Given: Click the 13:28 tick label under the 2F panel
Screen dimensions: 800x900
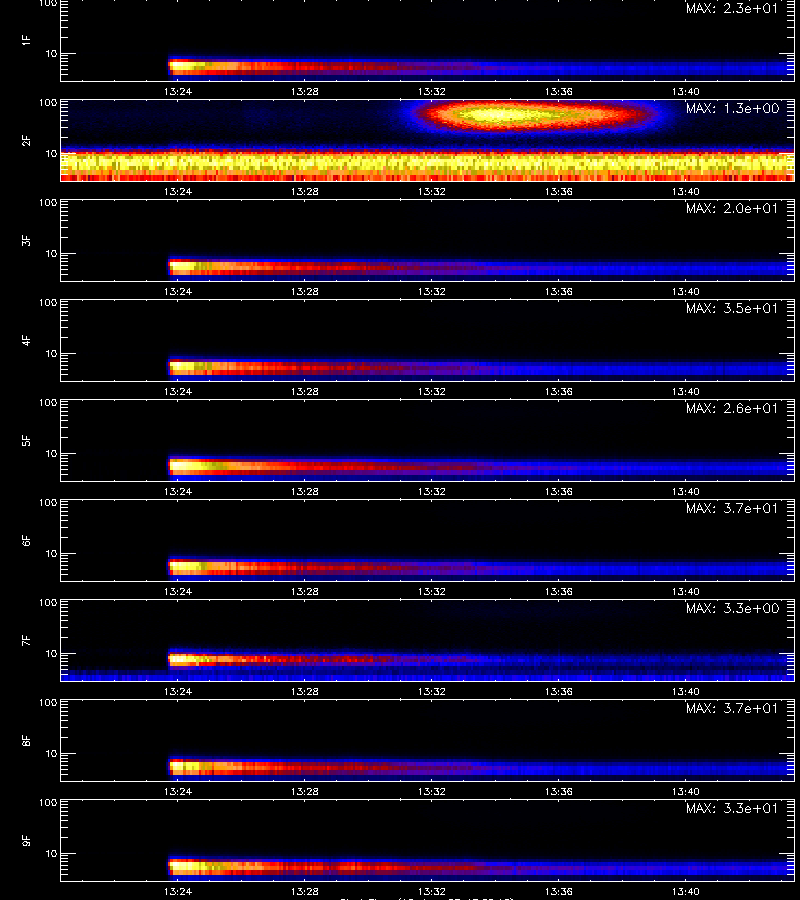Looking at the screenshot, I should coord(305,191).
